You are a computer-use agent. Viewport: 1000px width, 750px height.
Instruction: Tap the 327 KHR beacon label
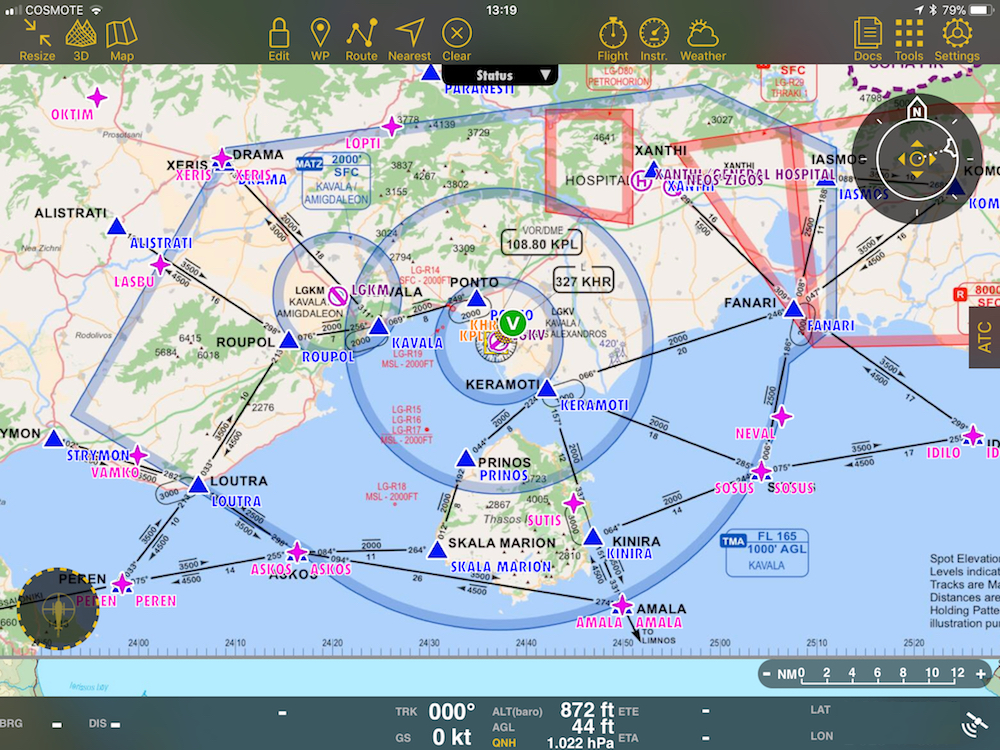(x=584, y=280)
